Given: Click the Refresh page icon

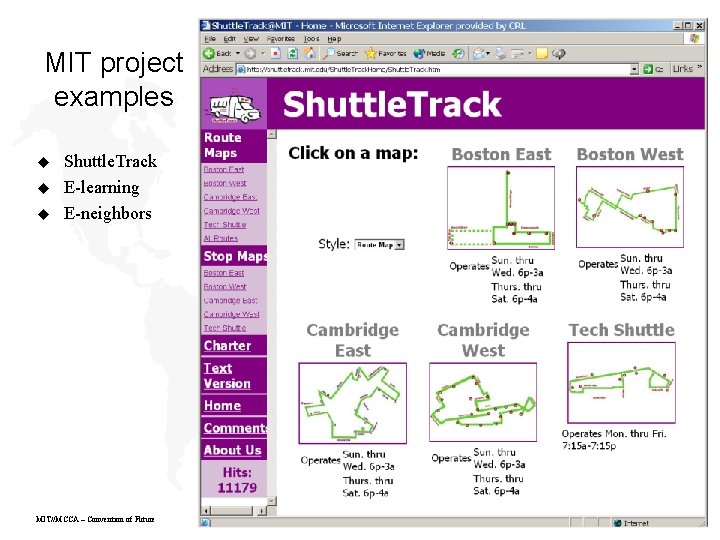Looking at the screenshot, I should [292, 54].
